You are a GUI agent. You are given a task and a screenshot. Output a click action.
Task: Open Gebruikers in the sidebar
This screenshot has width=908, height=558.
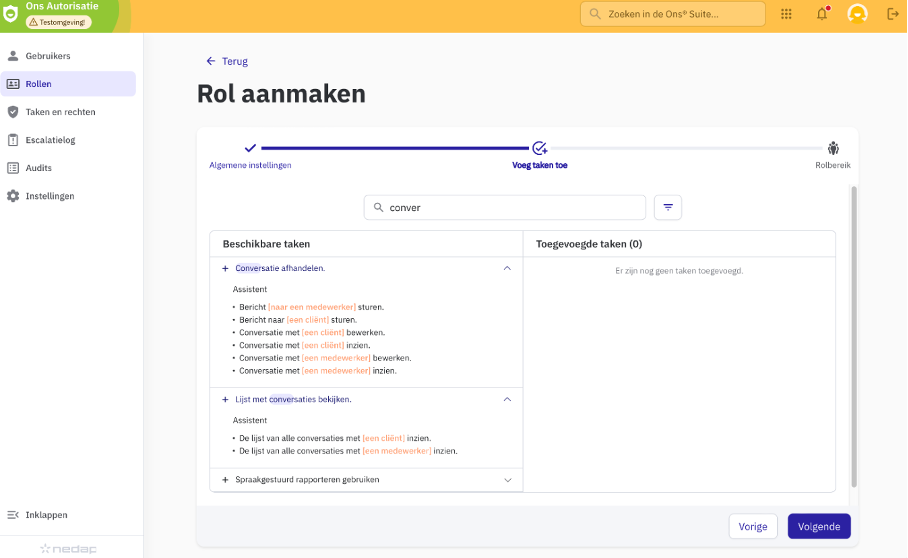(x=48, y=56)
